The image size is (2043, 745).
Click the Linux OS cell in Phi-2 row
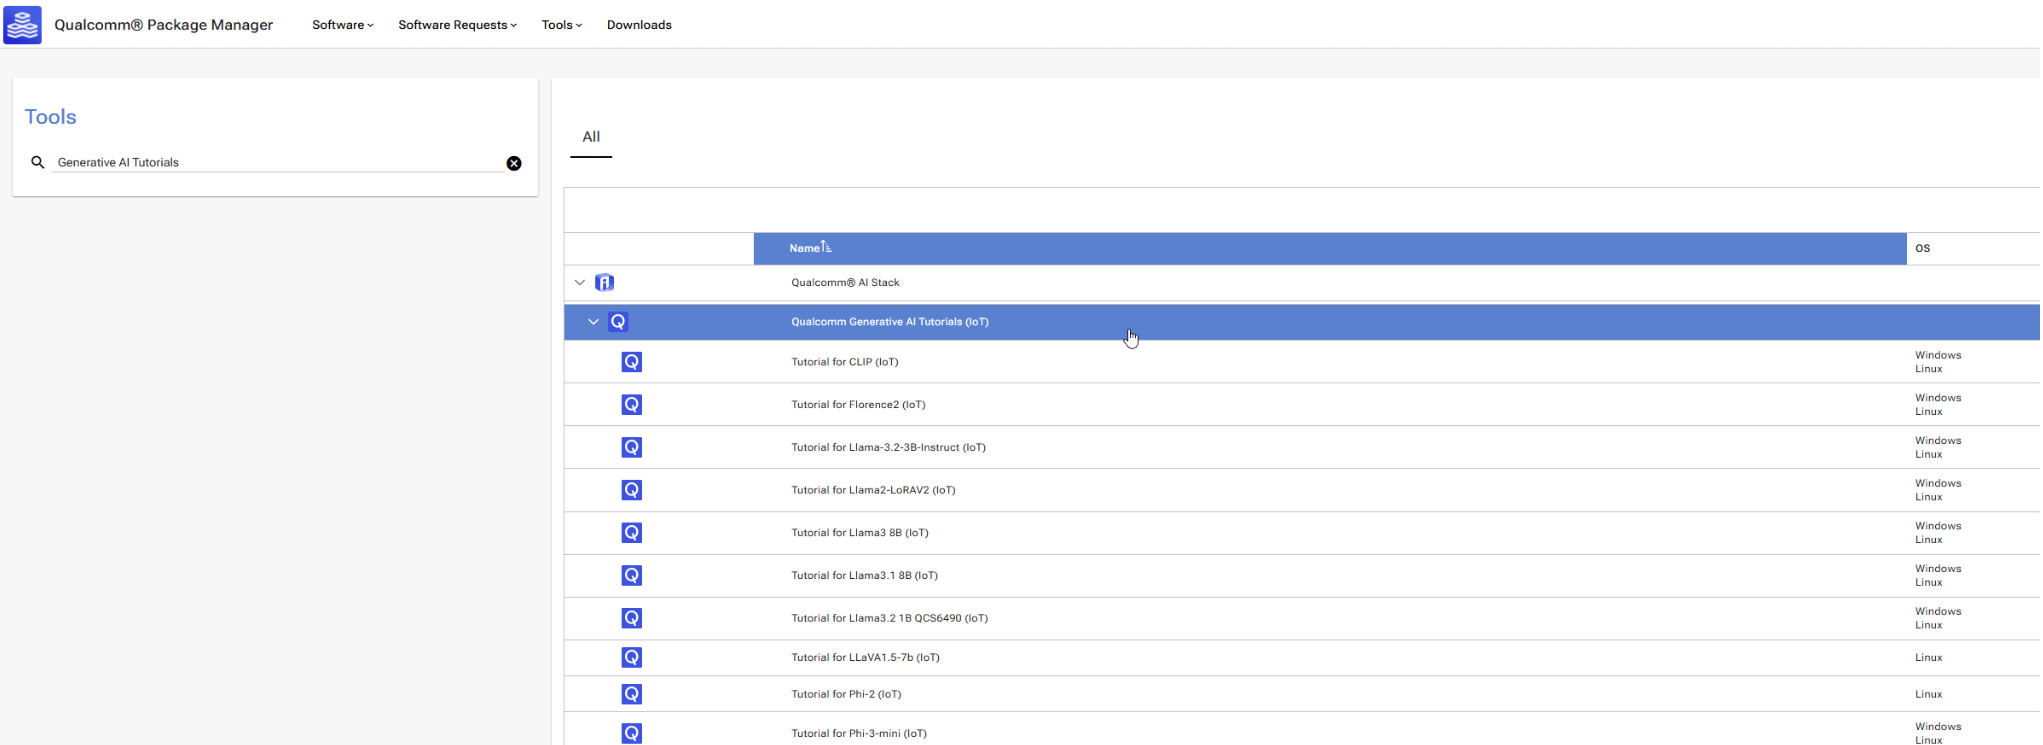click(x=1928, y=694)
